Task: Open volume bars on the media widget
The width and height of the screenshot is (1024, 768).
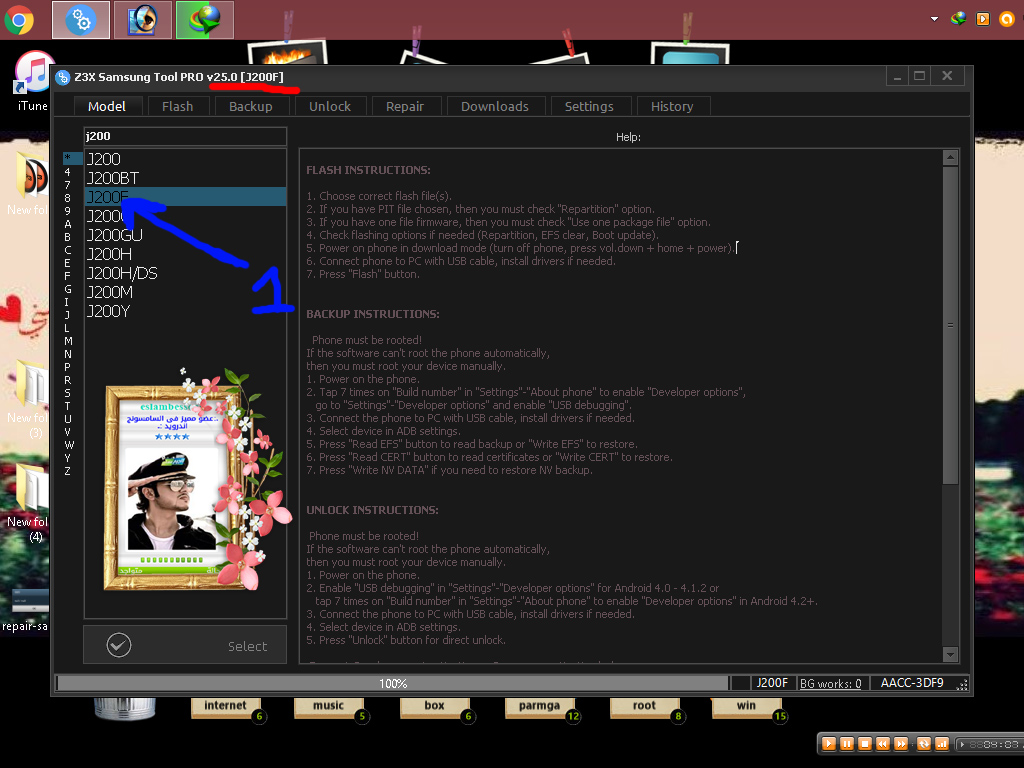Action: (942, 744)
